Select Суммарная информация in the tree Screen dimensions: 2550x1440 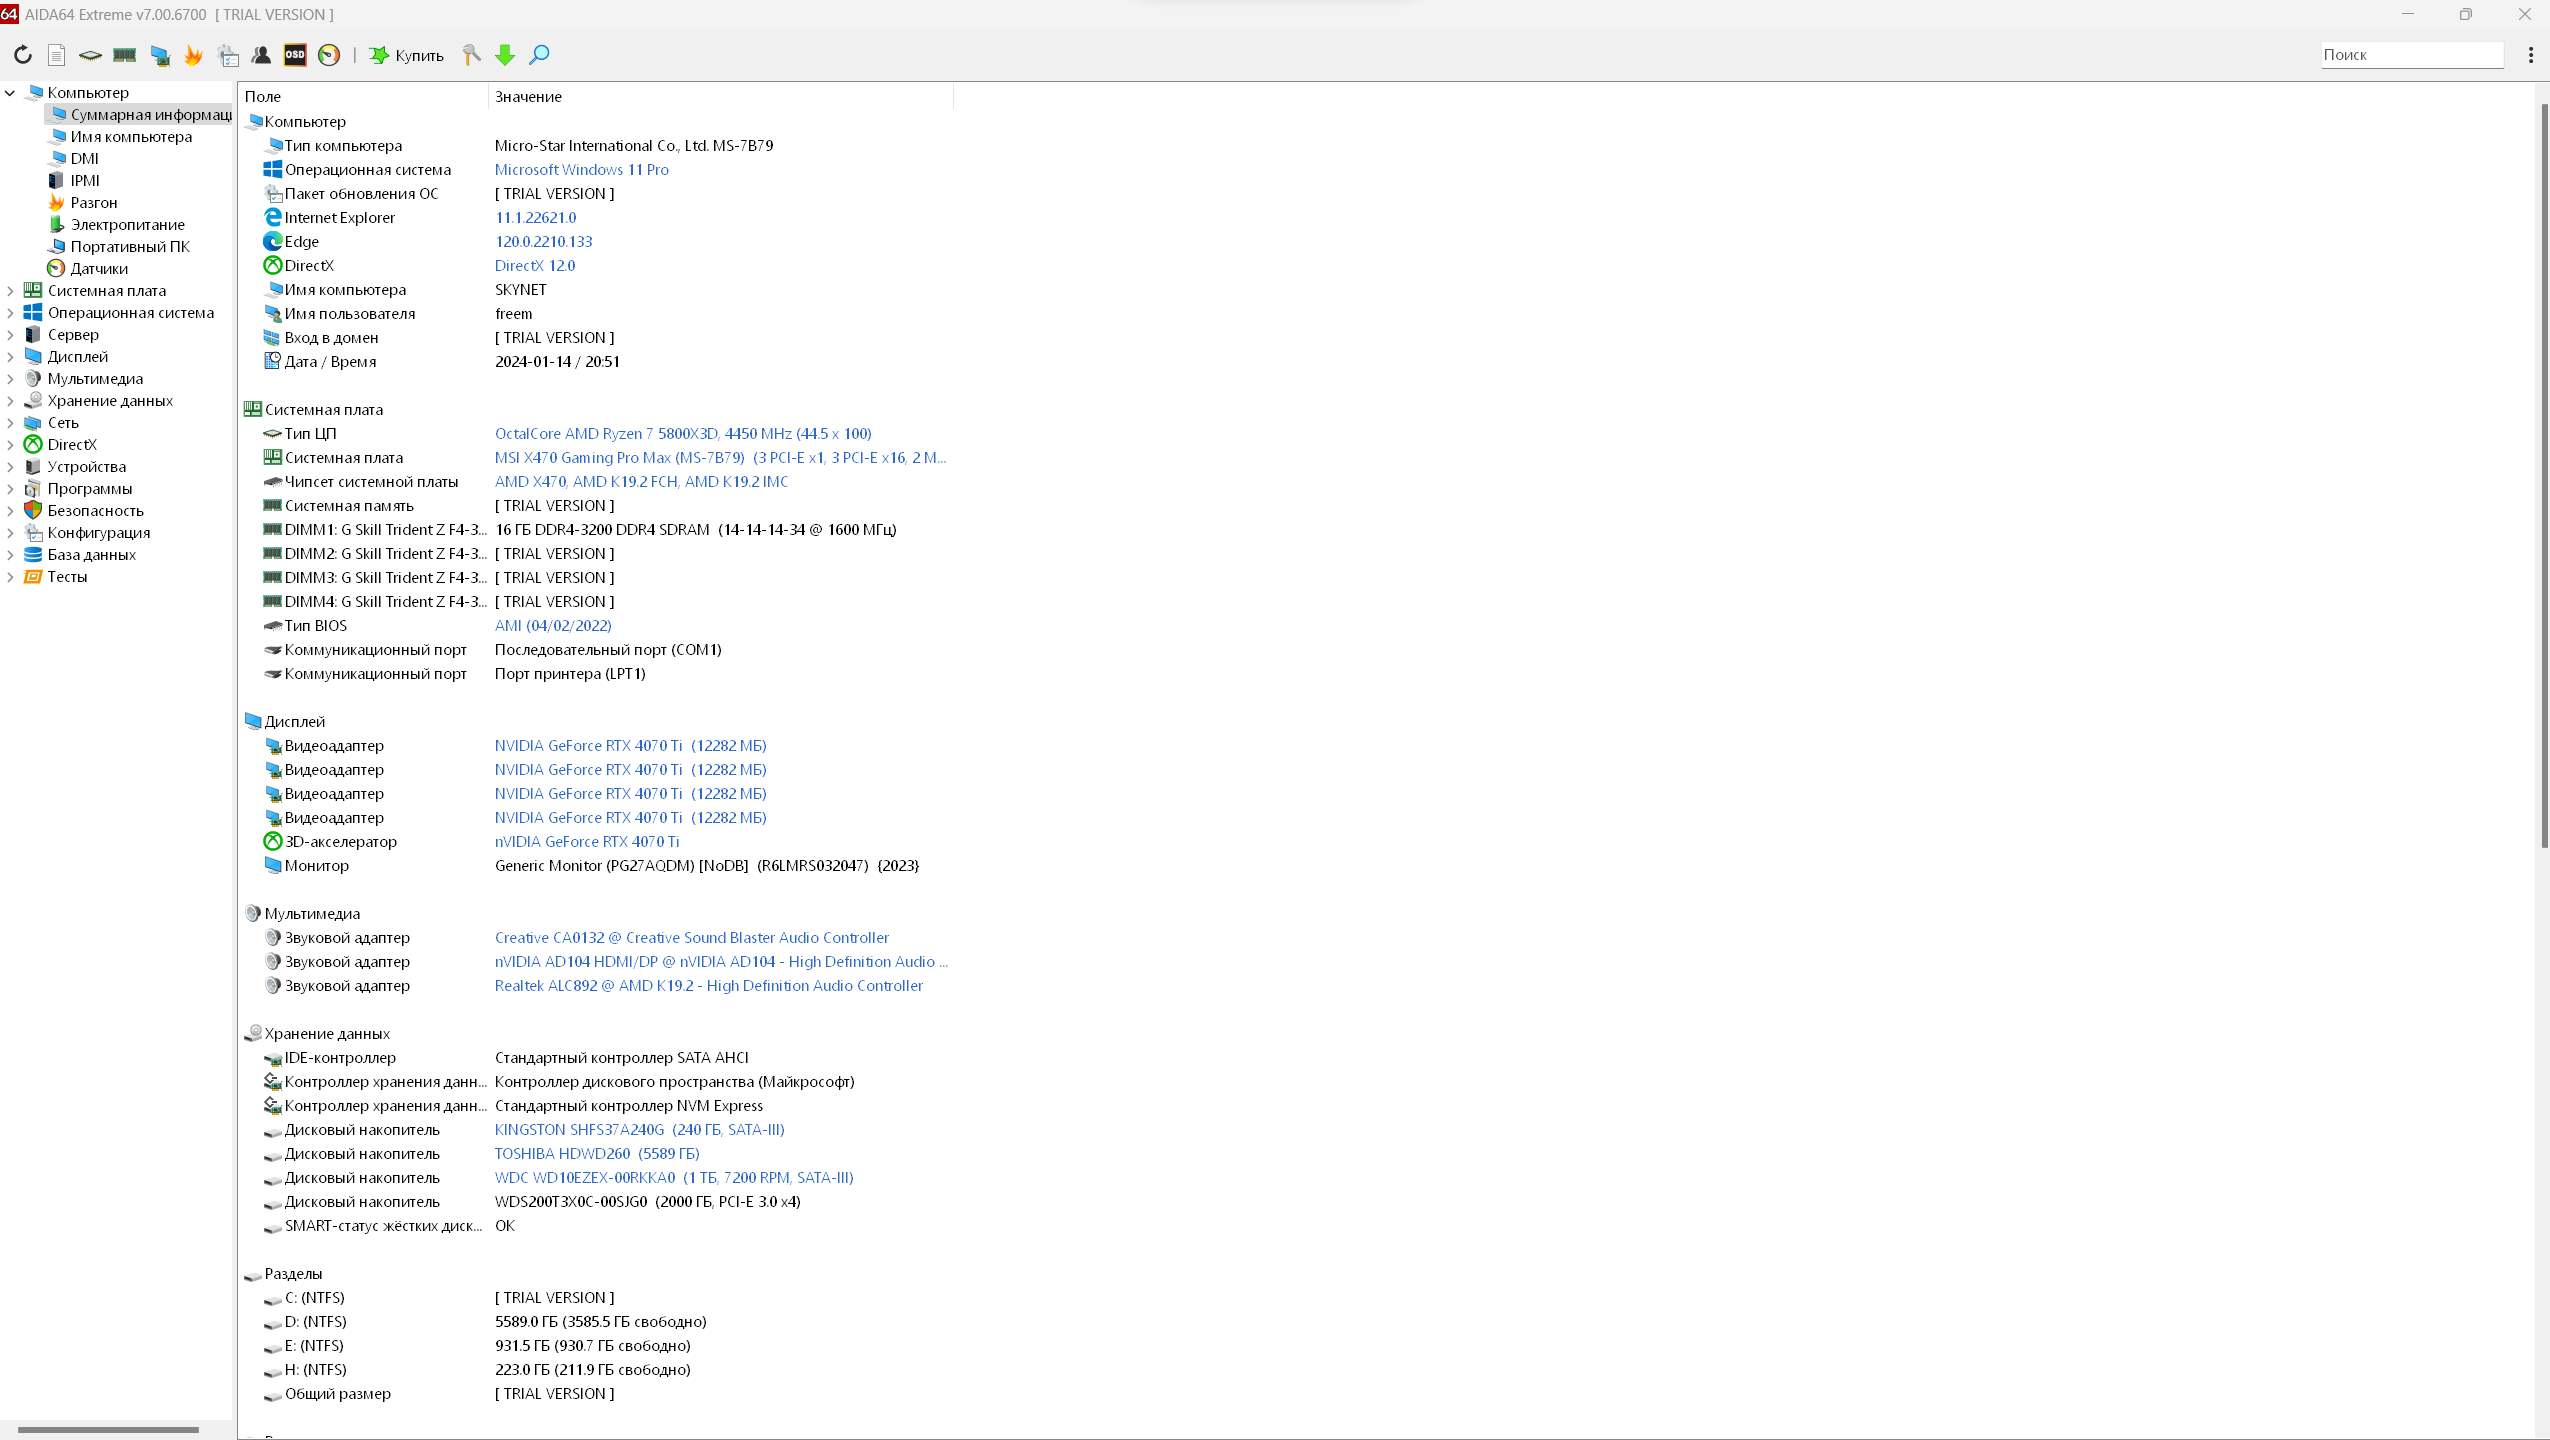pos(139,115)
